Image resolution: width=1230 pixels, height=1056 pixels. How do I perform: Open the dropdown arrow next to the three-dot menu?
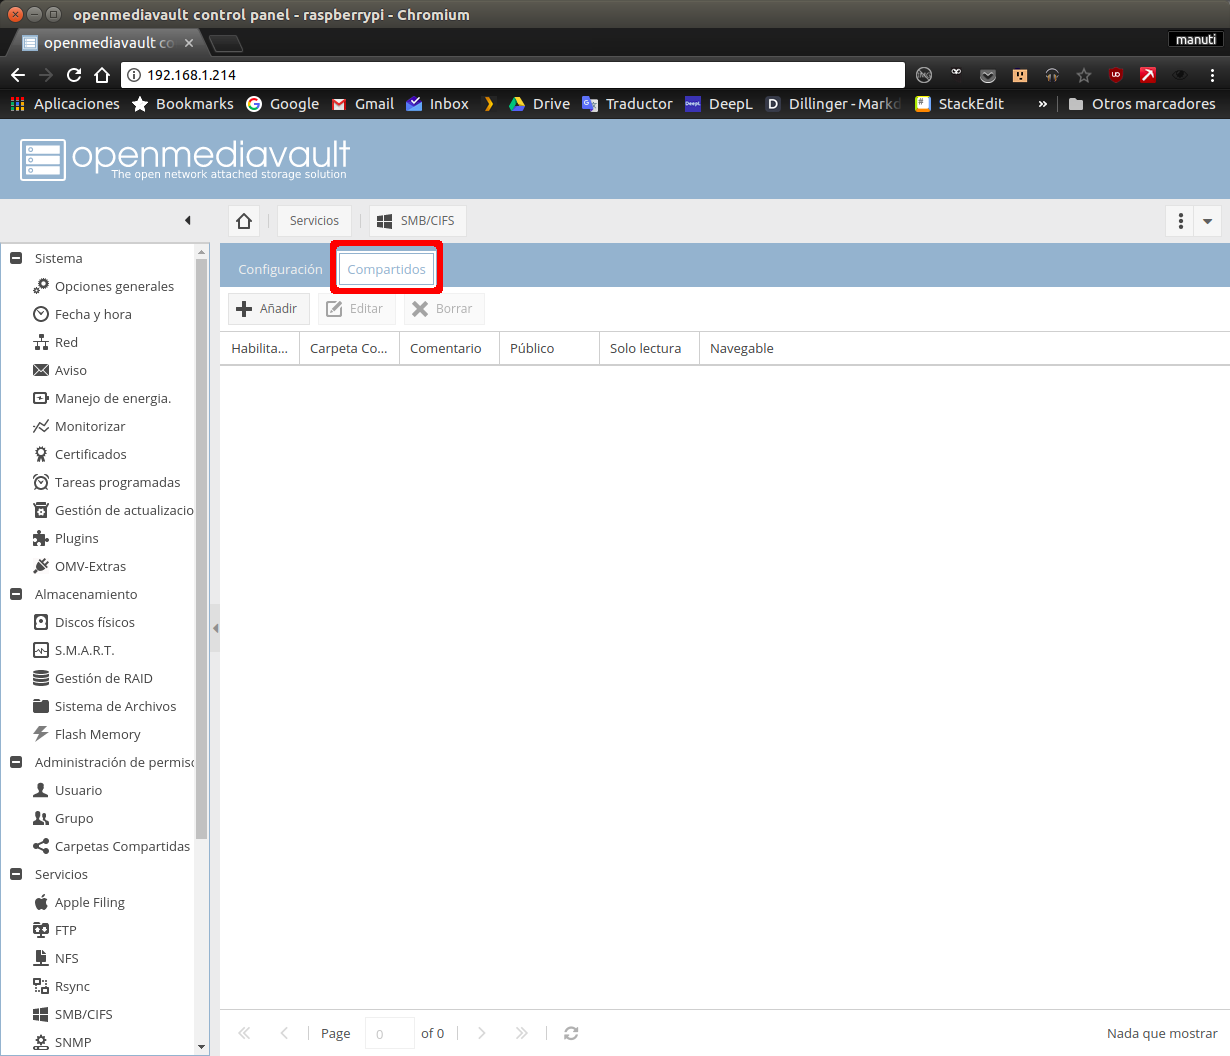[1207, 221]
